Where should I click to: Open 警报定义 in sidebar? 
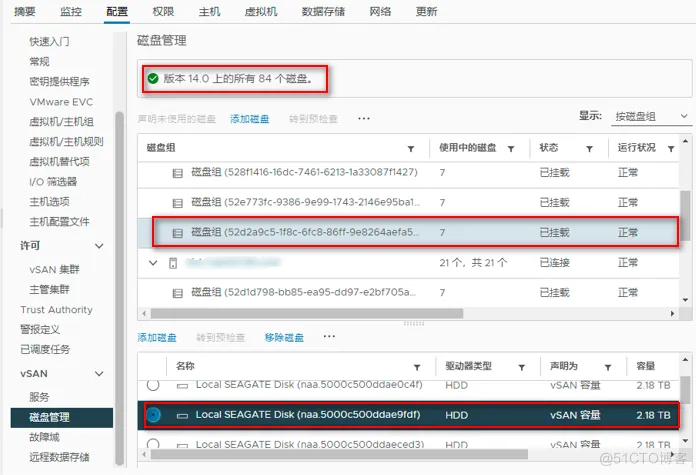[40, 329]
